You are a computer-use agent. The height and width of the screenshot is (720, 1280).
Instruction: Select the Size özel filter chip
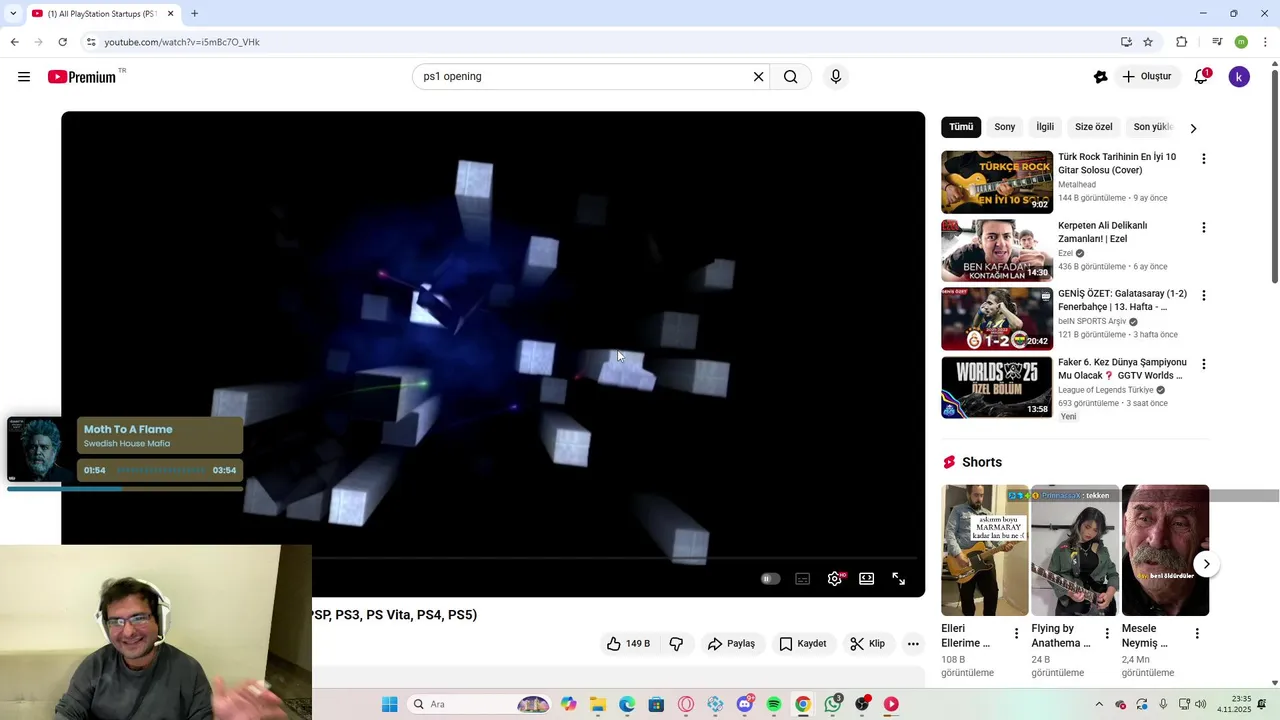[1093, 127]
